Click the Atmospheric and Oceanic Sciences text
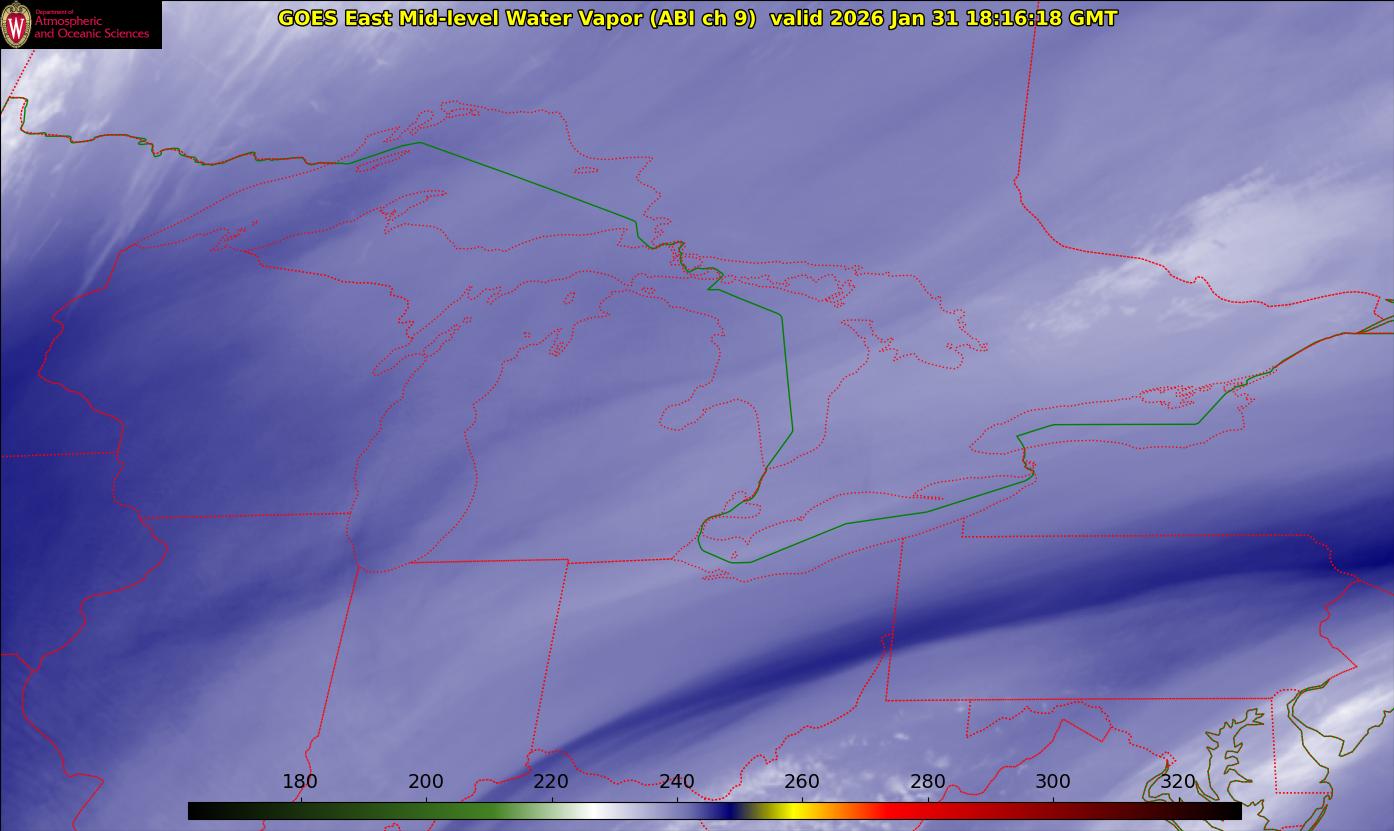Screen dimensions: 1394x831 [91, 27]
